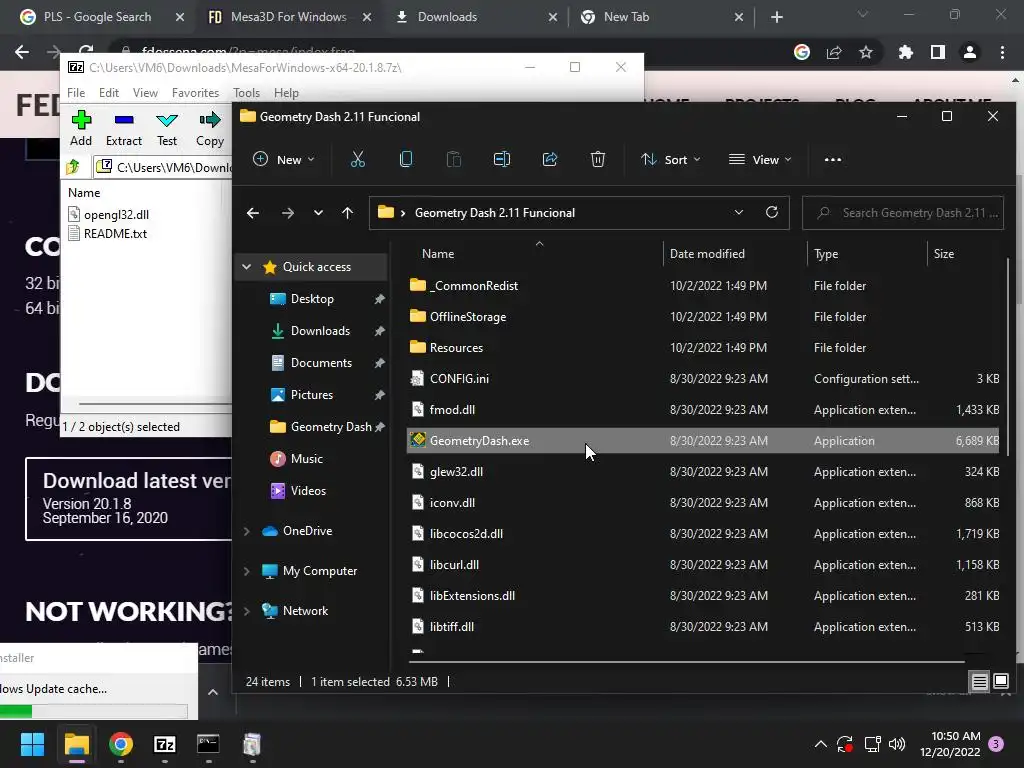Switch to Downloads Chrome tab
1024x768 pixels.
475,17
